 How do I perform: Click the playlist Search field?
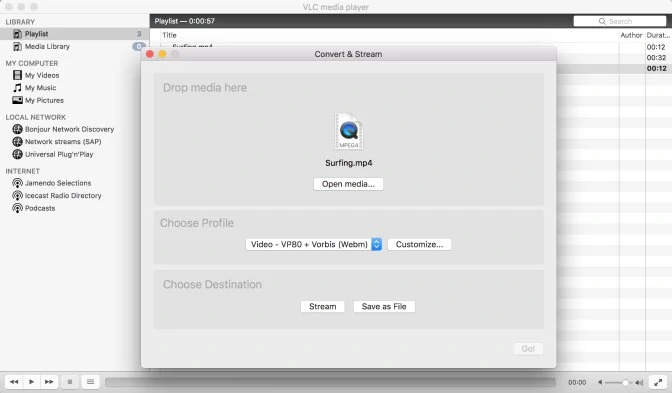click(620, 21)
